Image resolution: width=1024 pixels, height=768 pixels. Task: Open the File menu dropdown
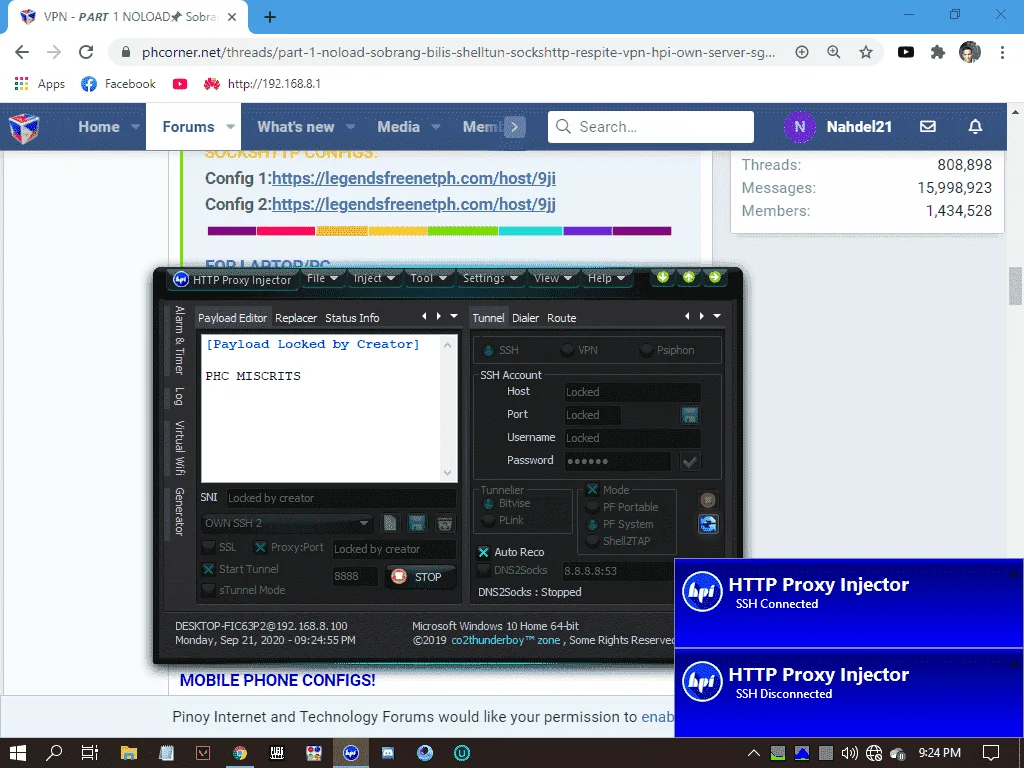click(323, 278)
